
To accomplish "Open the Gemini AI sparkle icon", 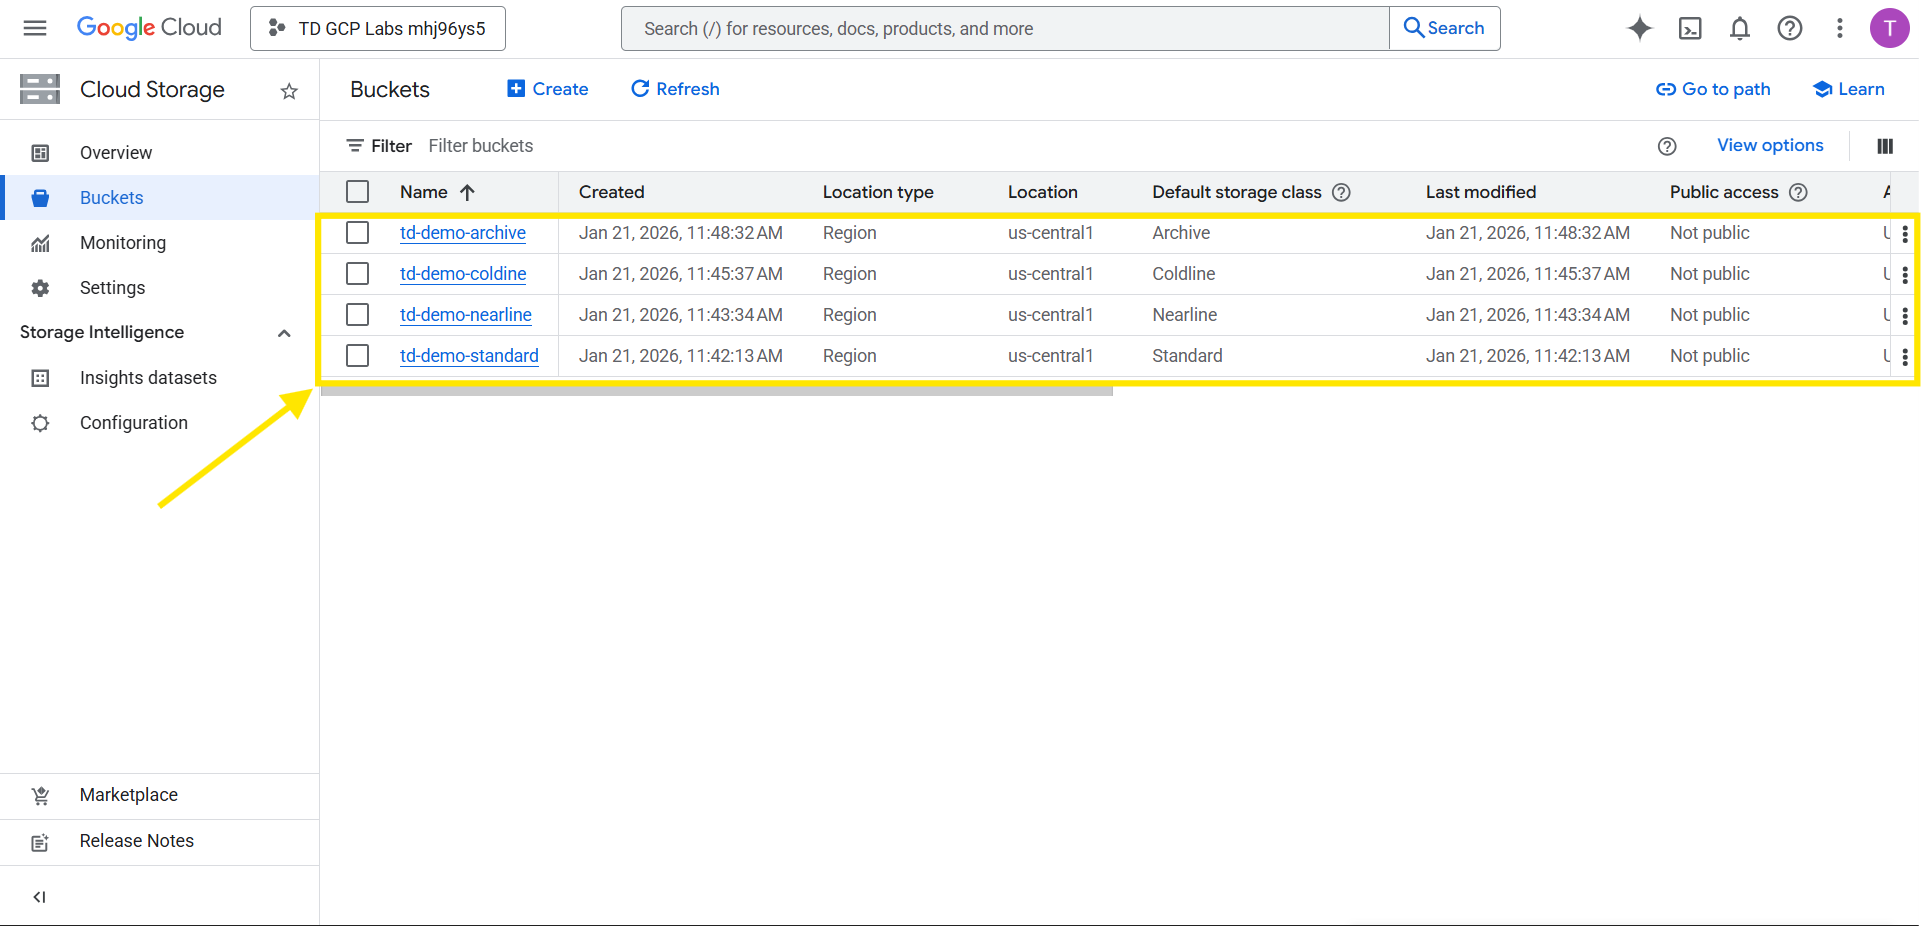I will (1639, 28).
